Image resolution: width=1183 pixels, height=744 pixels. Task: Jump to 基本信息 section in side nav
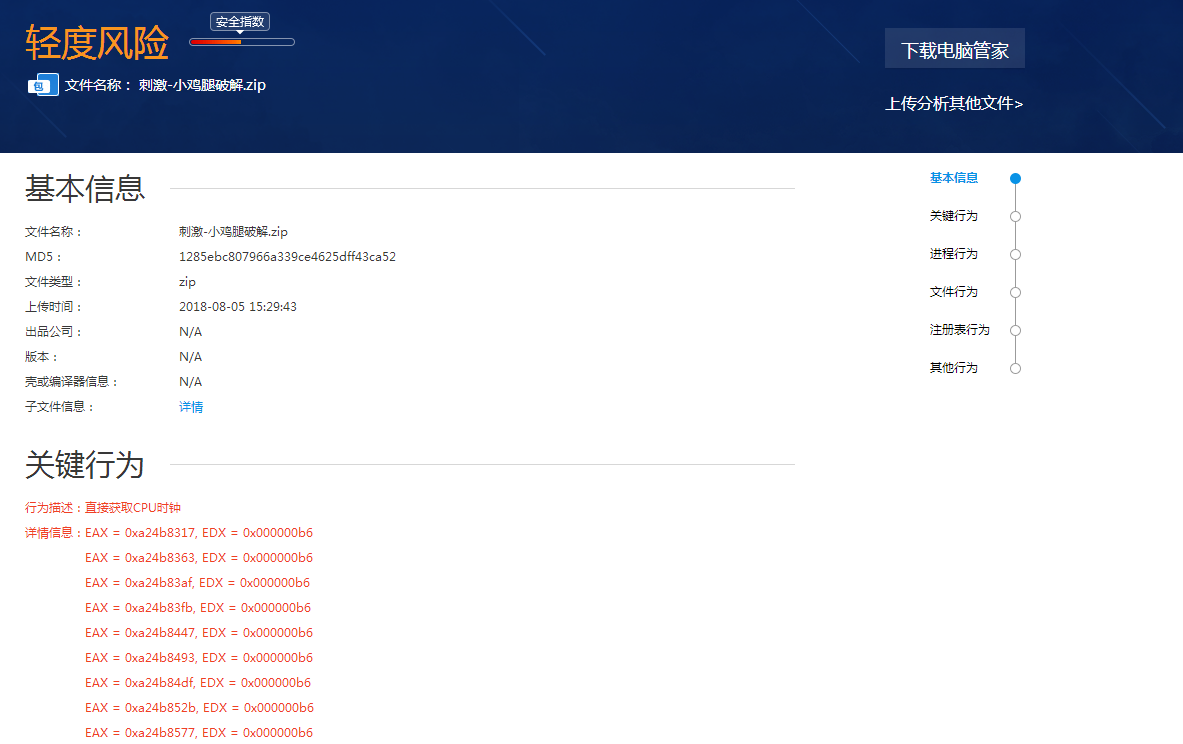tap(954, 178)
